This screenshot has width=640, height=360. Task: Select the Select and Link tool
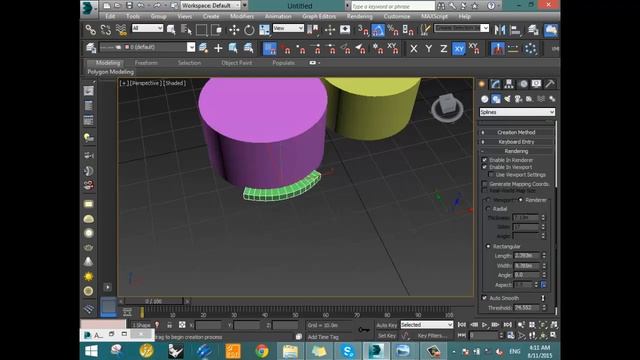(x=90, y=29)
